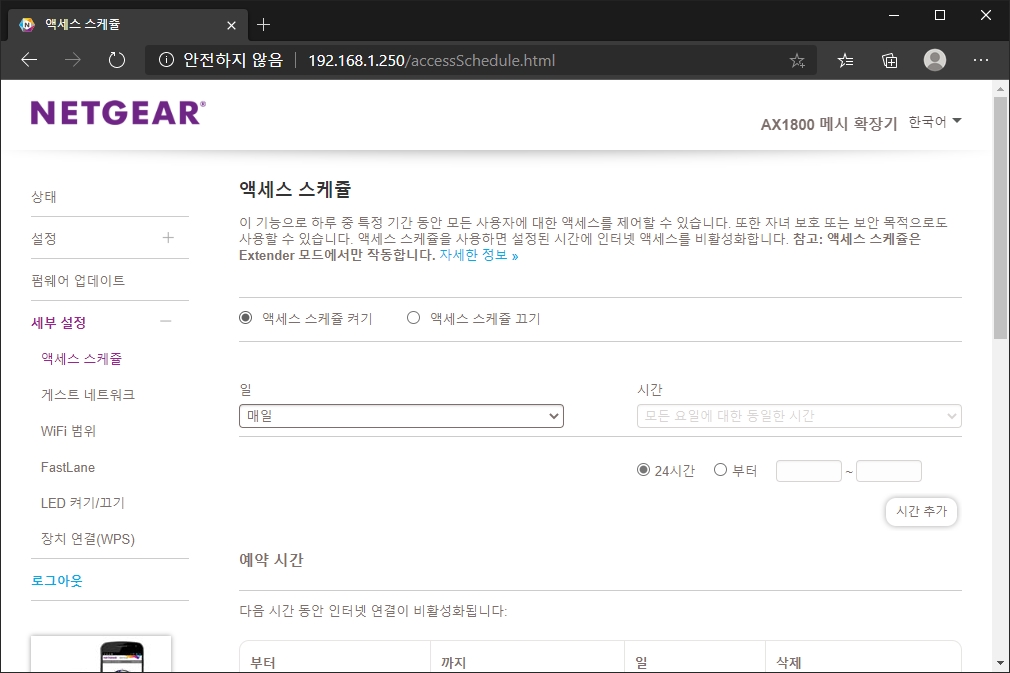Open the favorites list icon
Image resolution: width=1010 pixels, height=673 pixels.
[846, 61]
